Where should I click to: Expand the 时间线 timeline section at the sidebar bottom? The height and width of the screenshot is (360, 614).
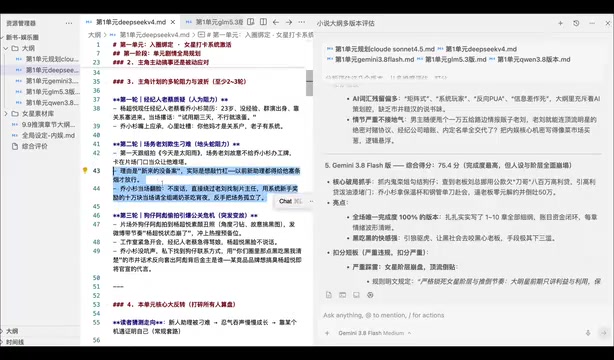15,342
